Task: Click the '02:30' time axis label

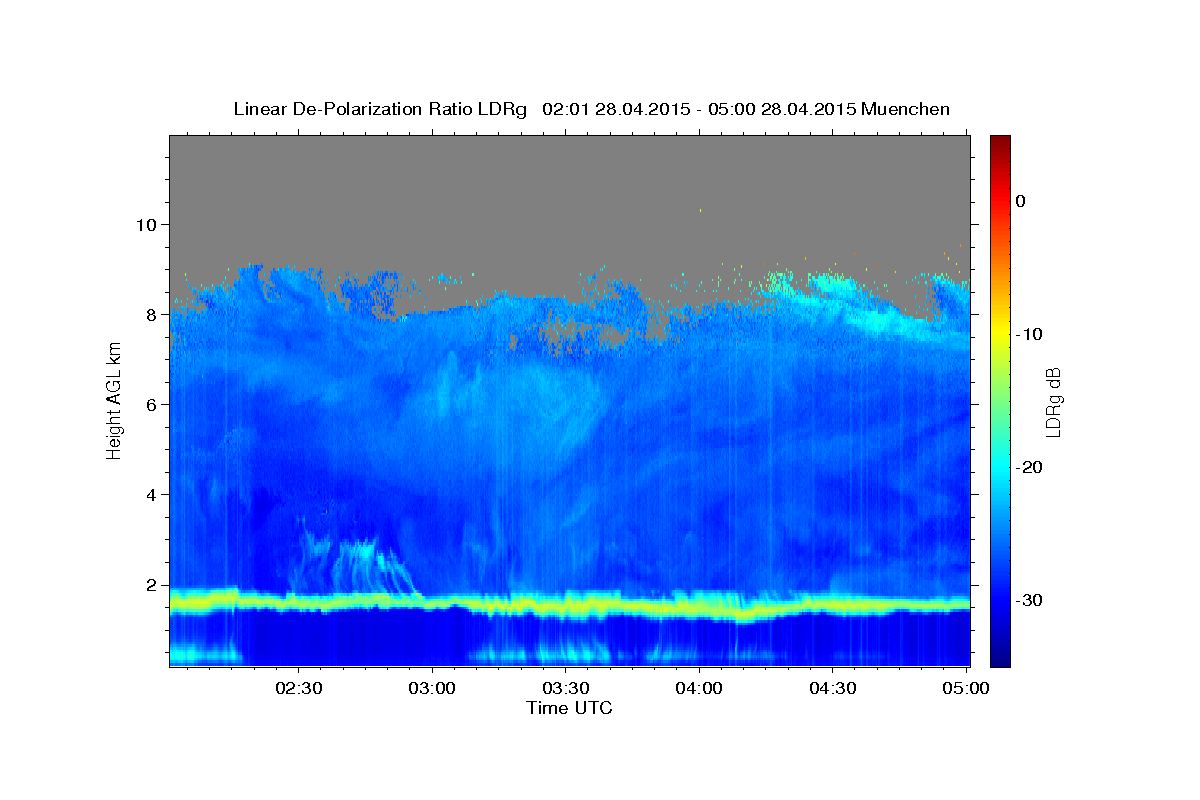Action: click(298, 688)
